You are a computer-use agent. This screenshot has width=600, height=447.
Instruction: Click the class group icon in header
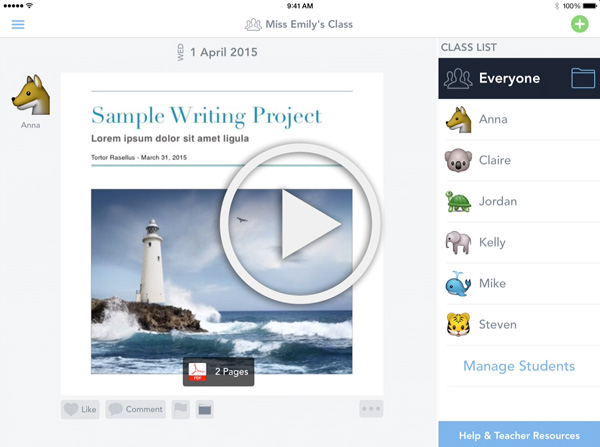(253, 24)
